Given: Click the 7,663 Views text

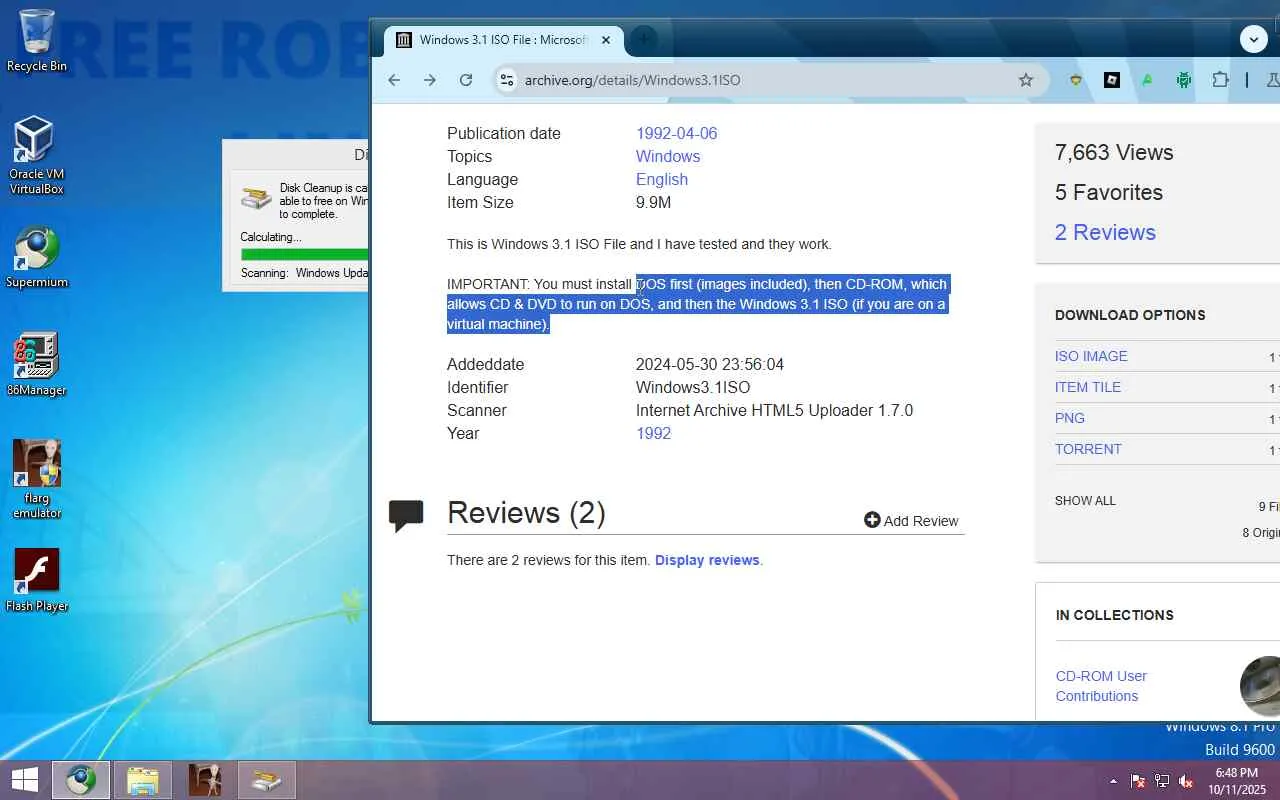Looking at the screenshot, I should pos(1114,152).
